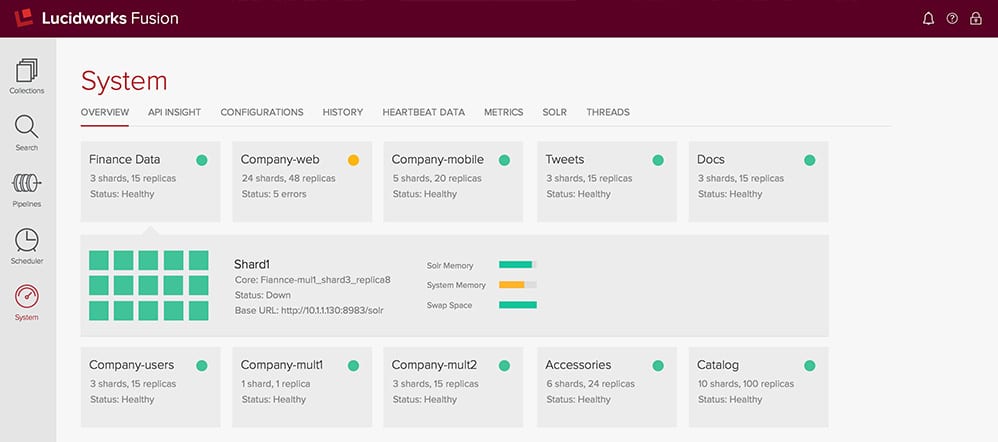Open Search in the sidebar
The height and width of the screenshot is (442, 998).
click(x=27, y=133)
